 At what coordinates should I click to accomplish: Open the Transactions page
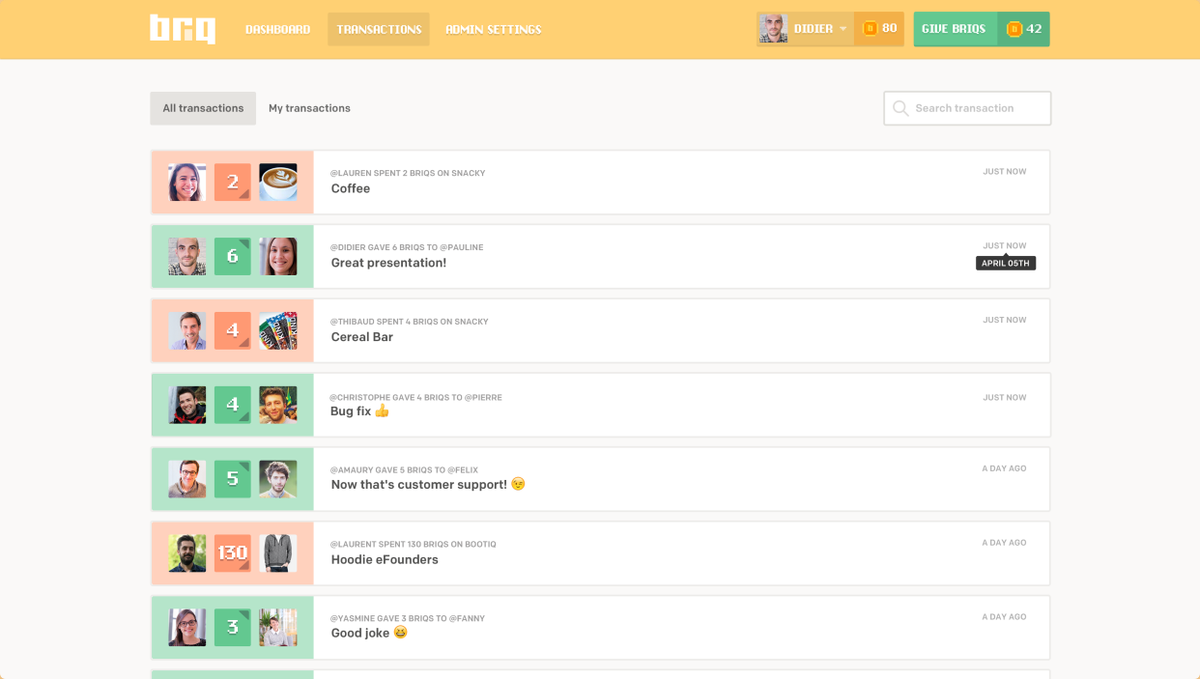point(379,30)
